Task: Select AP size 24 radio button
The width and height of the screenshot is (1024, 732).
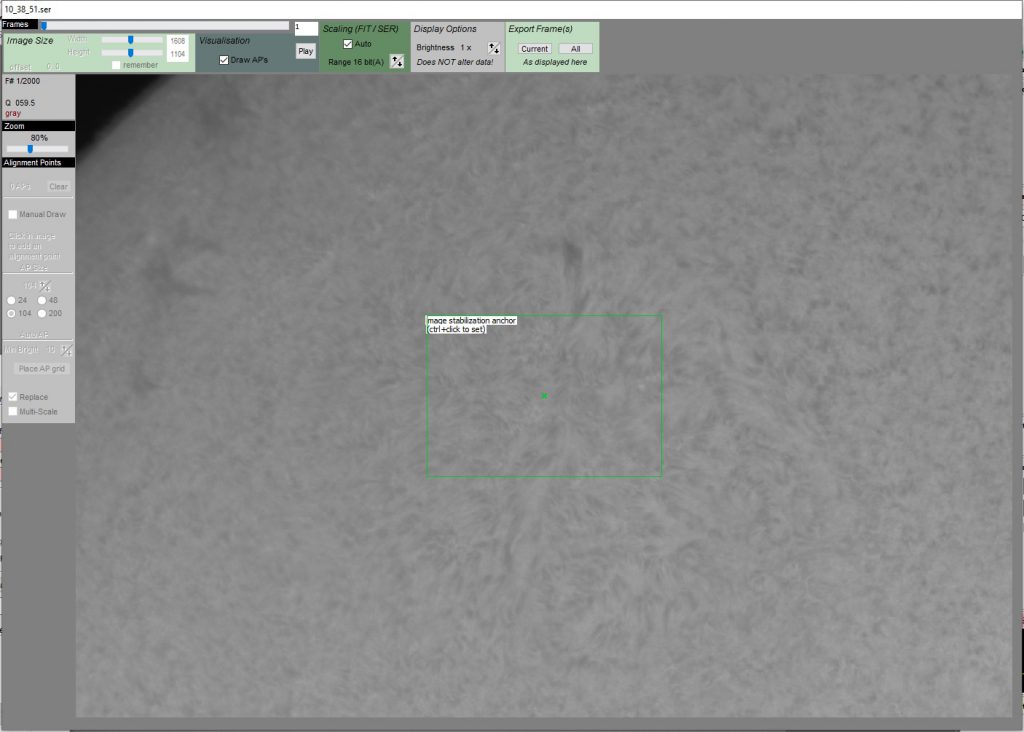Action: (x=11, y=300)
